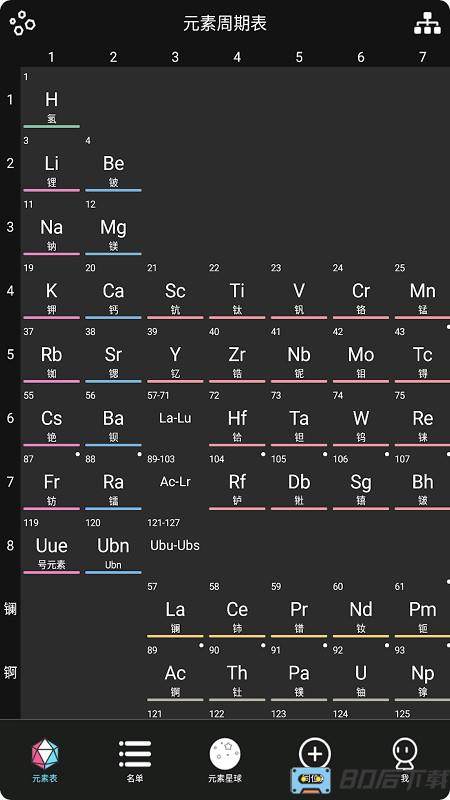Viewport: 450px width, 800px height.
Task: Open the Uue element 119 cell
Action: coord(52,545)
